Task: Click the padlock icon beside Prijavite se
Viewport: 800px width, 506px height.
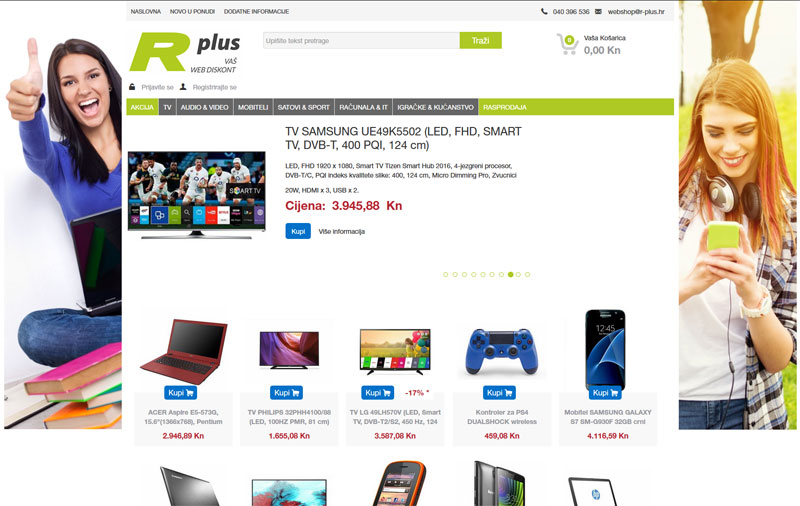Action: coord(132,87)
